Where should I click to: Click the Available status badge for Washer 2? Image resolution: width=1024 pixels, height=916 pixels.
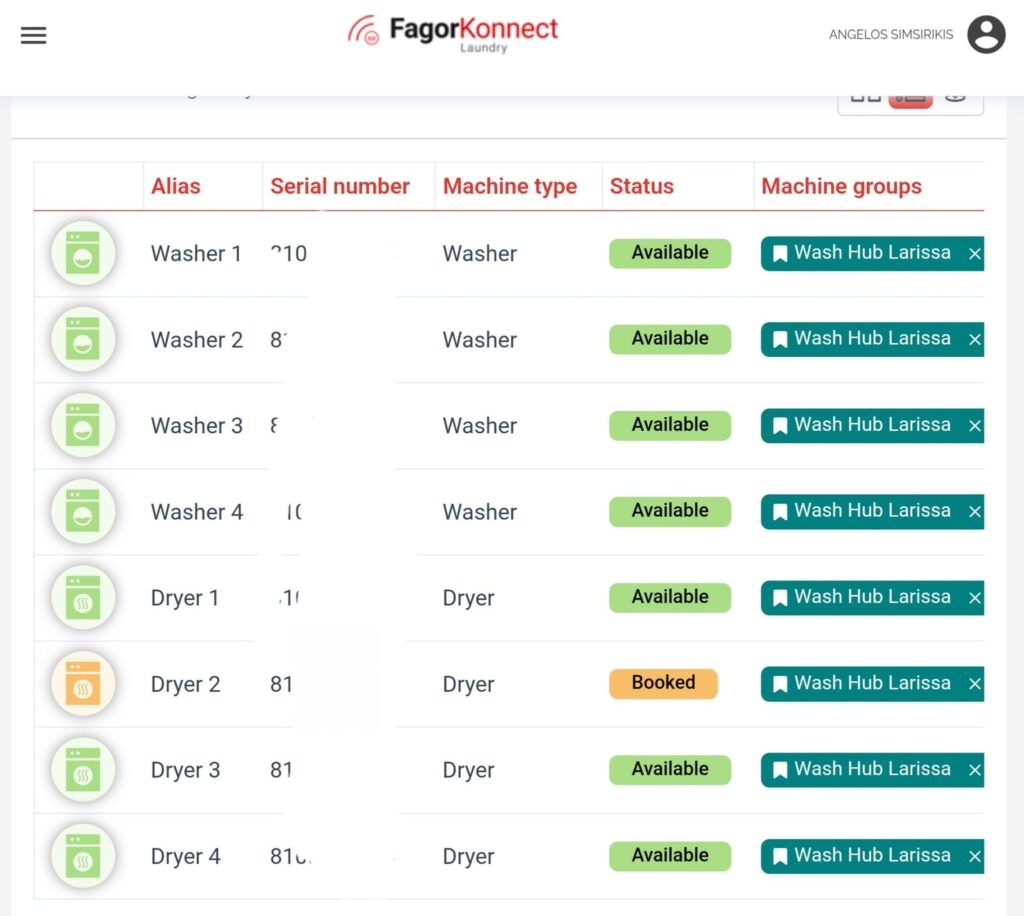(670, 339)
